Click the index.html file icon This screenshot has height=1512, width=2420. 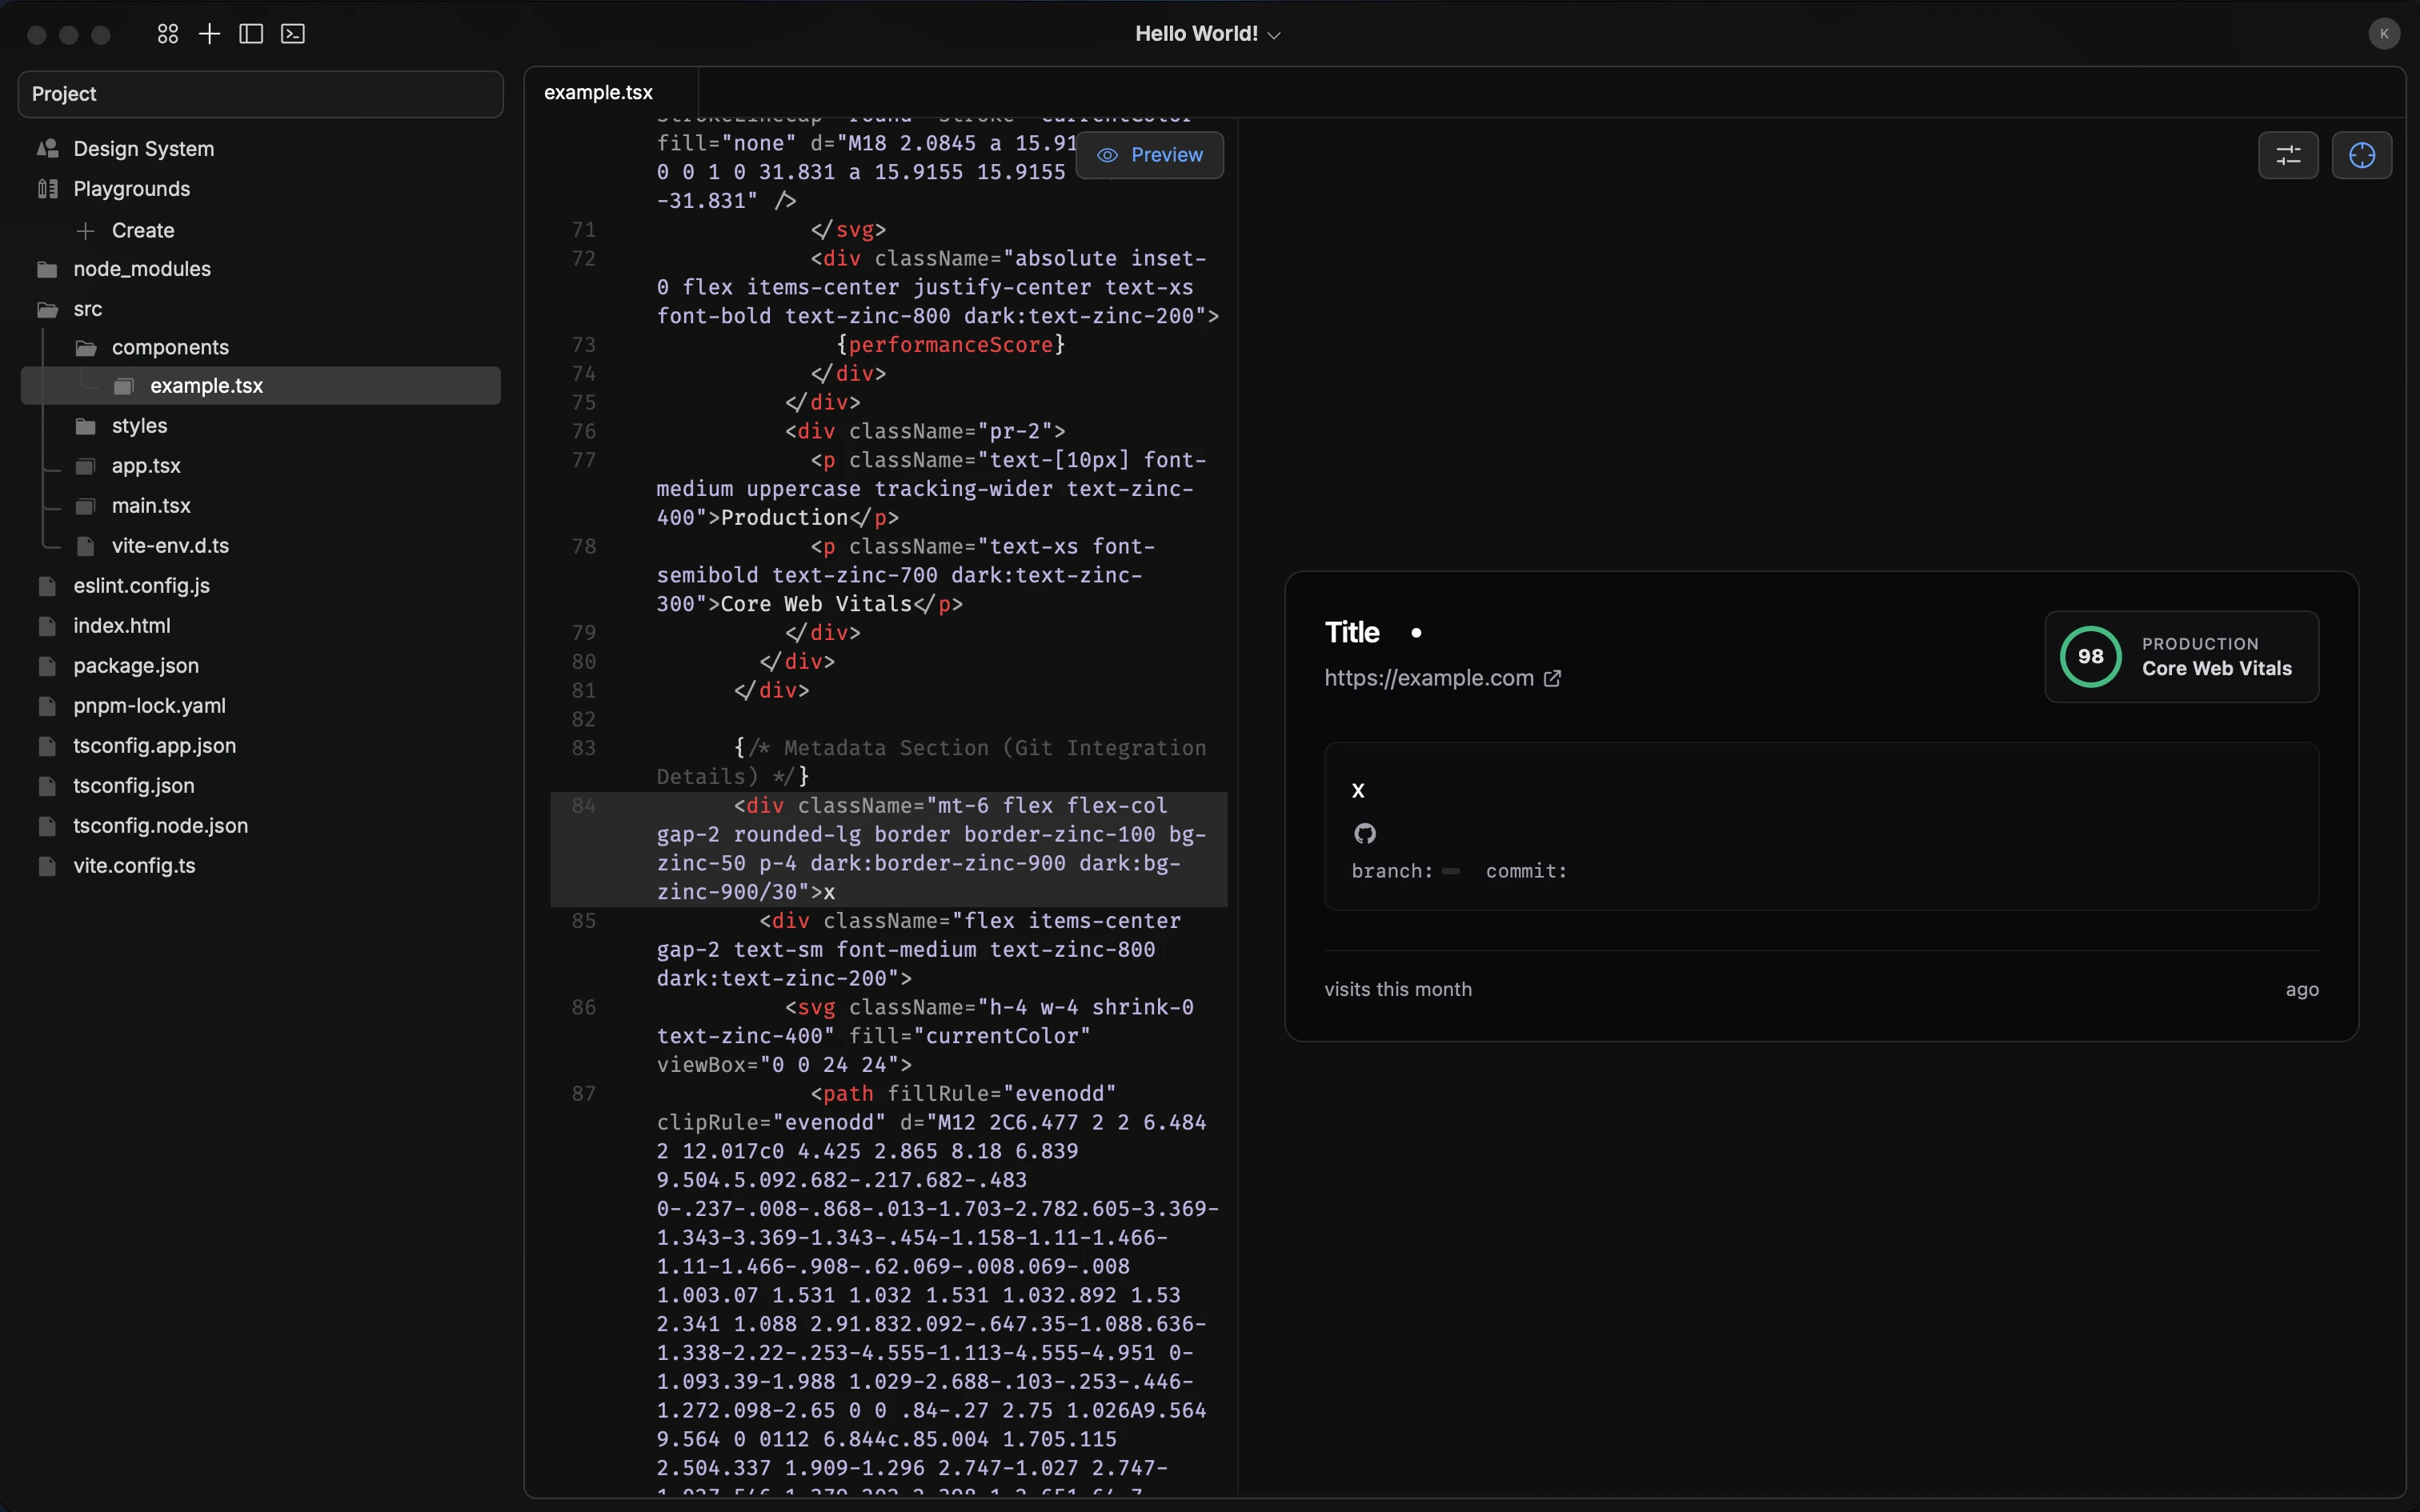pos(47,627)
